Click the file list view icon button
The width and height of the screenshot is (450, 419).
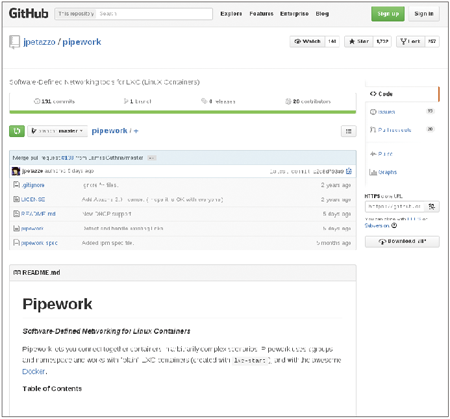348,131
